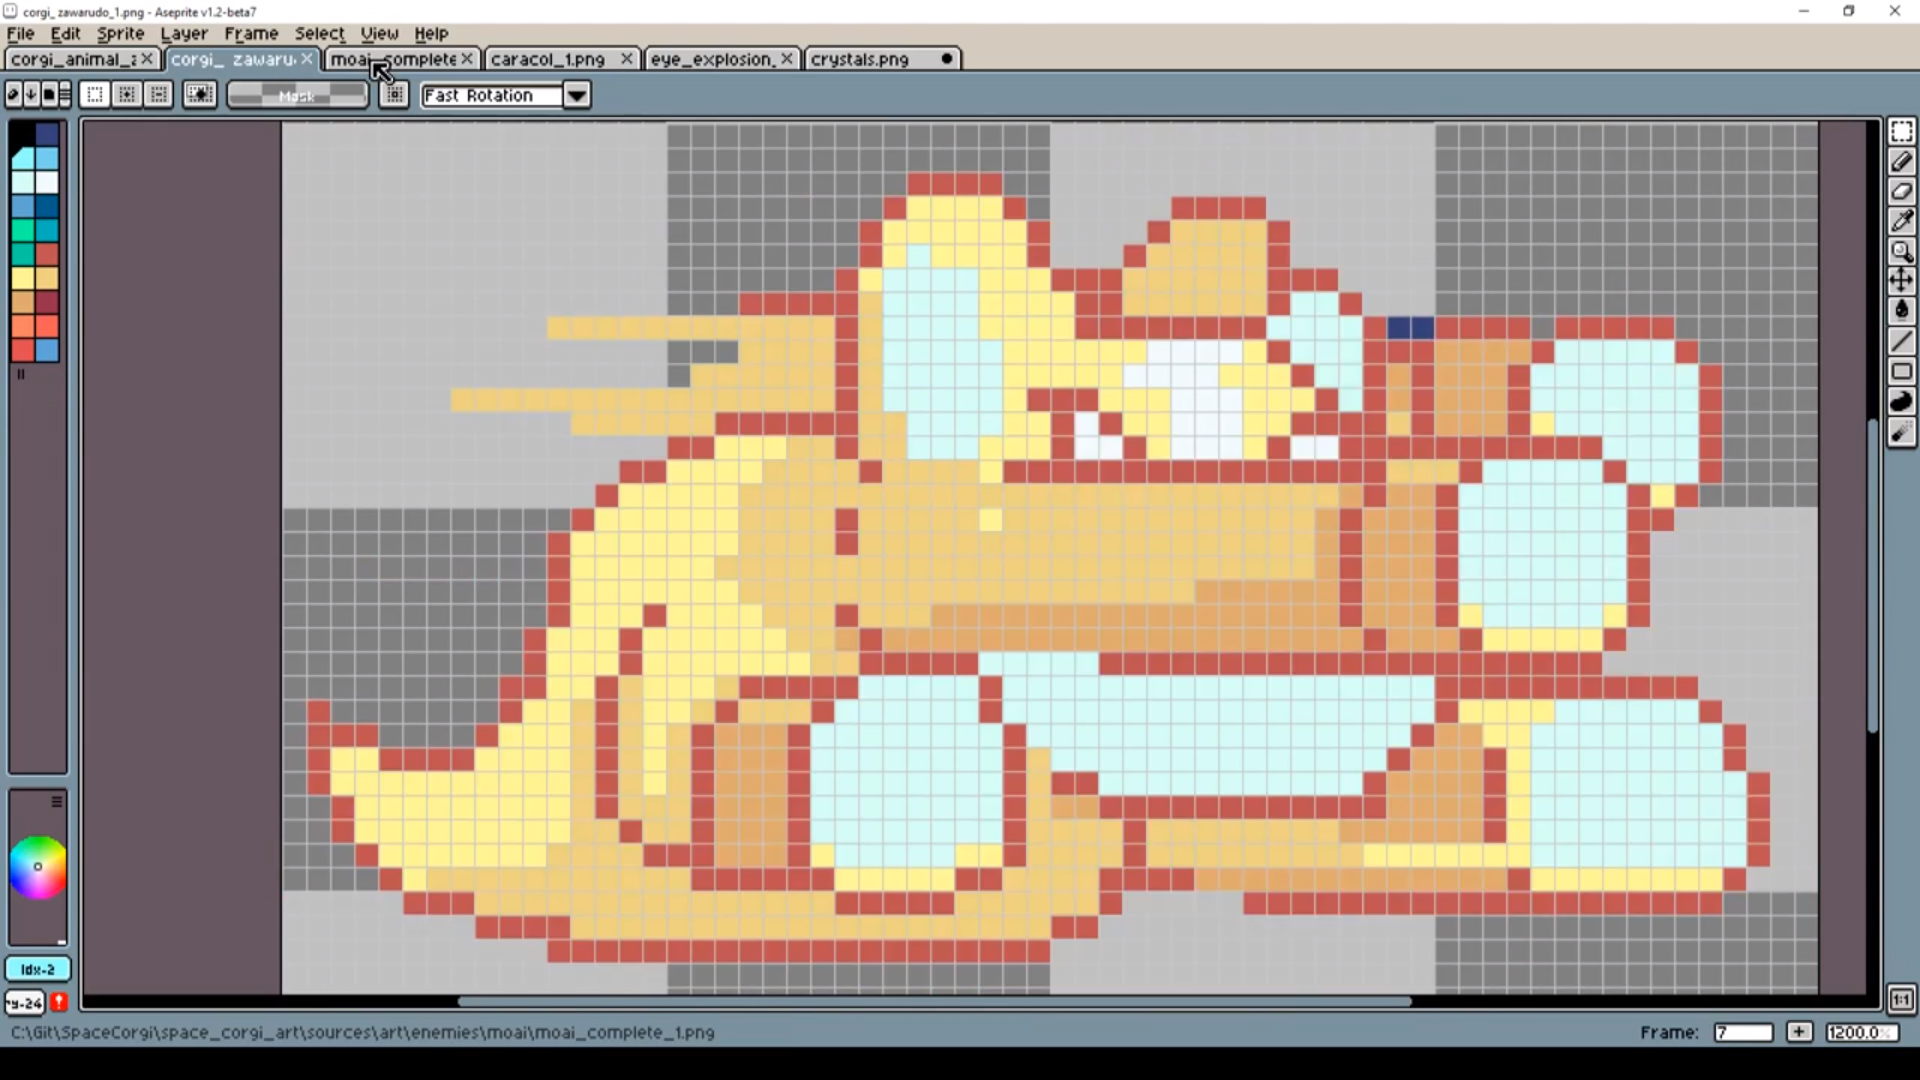Click inside the color wheel picker
The image size is (1920, 1080).
38,867
